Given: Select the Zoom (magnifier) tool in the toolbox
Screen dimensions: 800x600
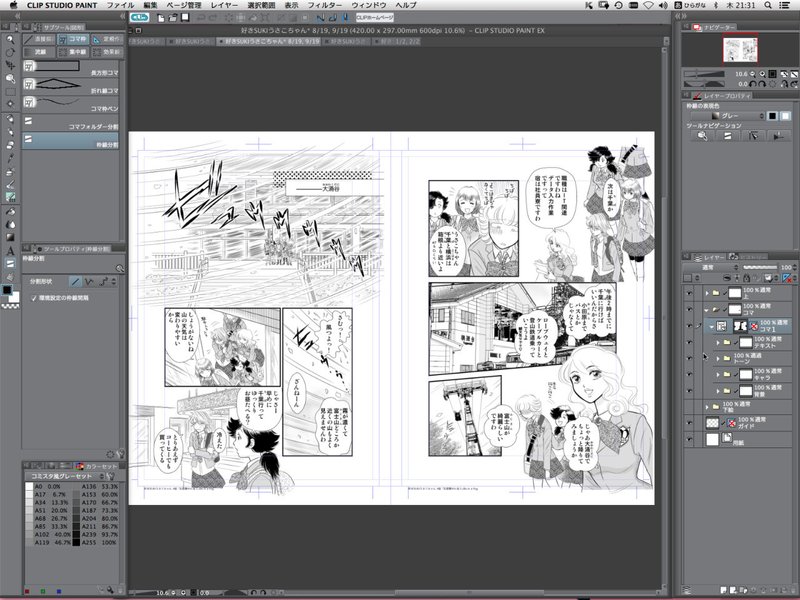Looking at the screenshot, I should (x=10, y=39).
